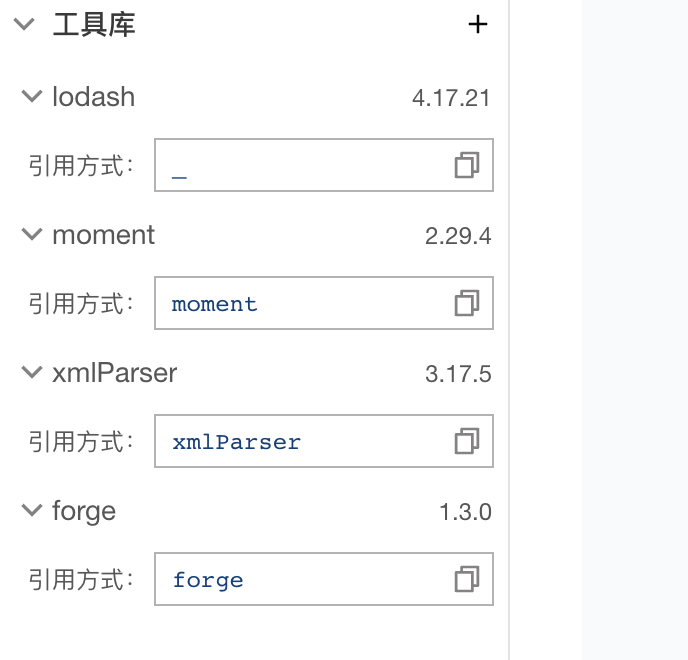688x660 pixels.
Task: Click the 工具库 panel title
Action: click(94, 25)
